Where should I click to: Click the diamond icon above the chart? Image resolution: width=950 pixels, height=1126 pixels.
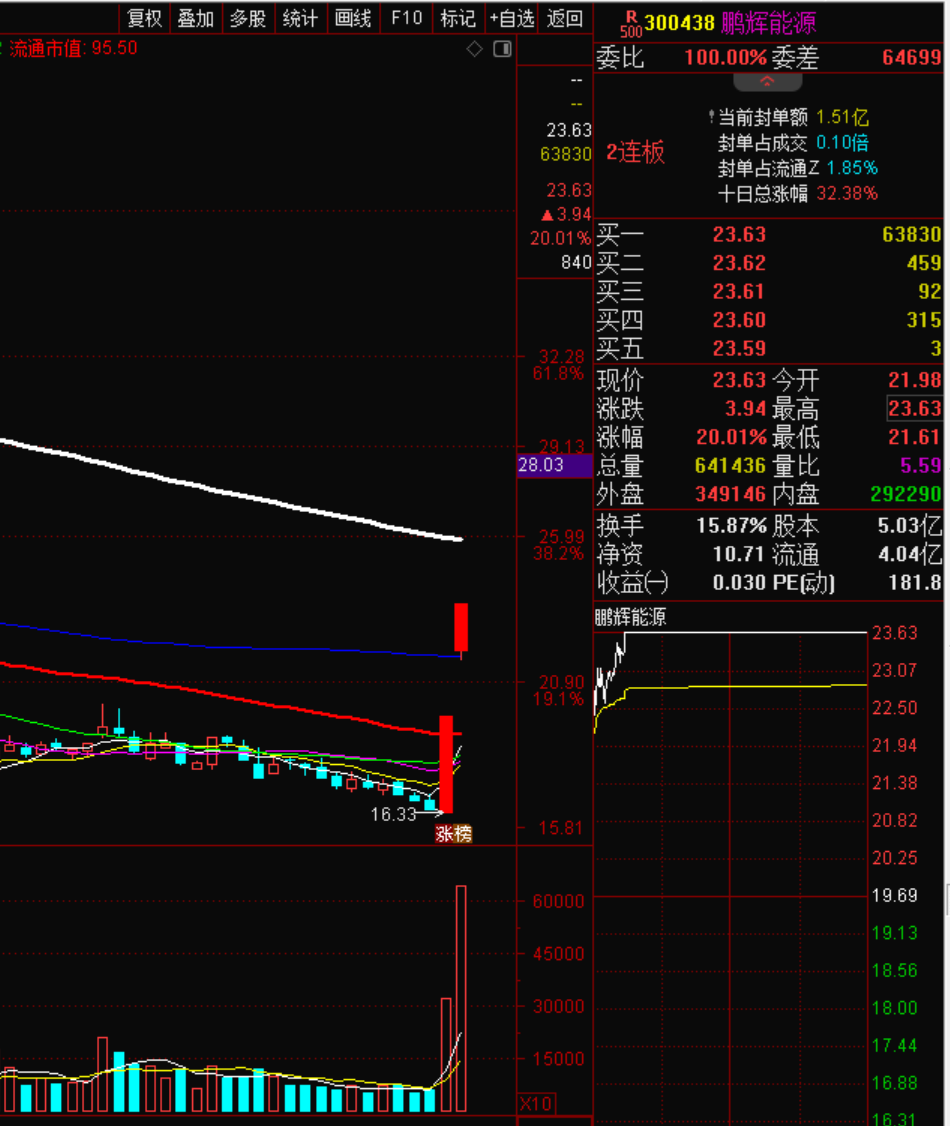pos(475,49)
